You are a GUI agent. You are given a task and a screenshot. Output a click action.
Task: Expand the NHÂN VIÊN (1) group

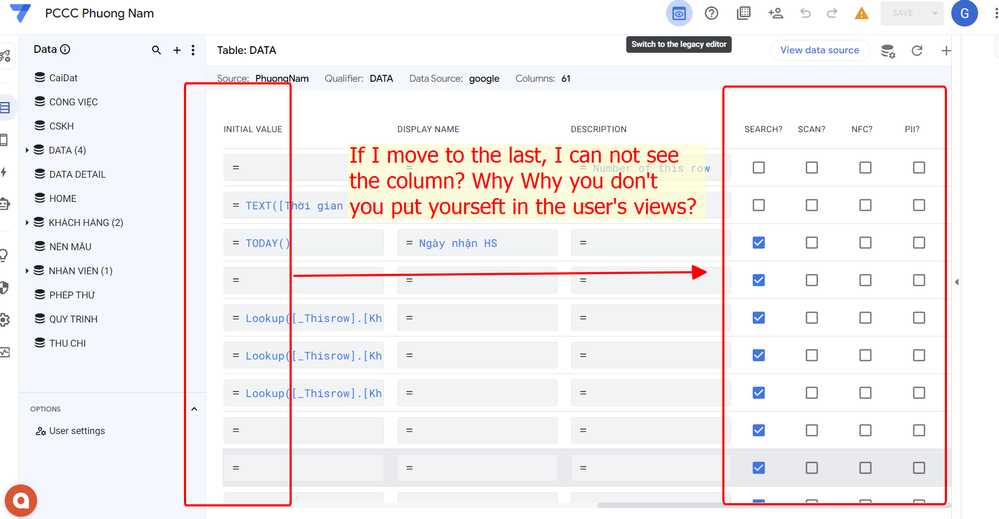point(27,271)
